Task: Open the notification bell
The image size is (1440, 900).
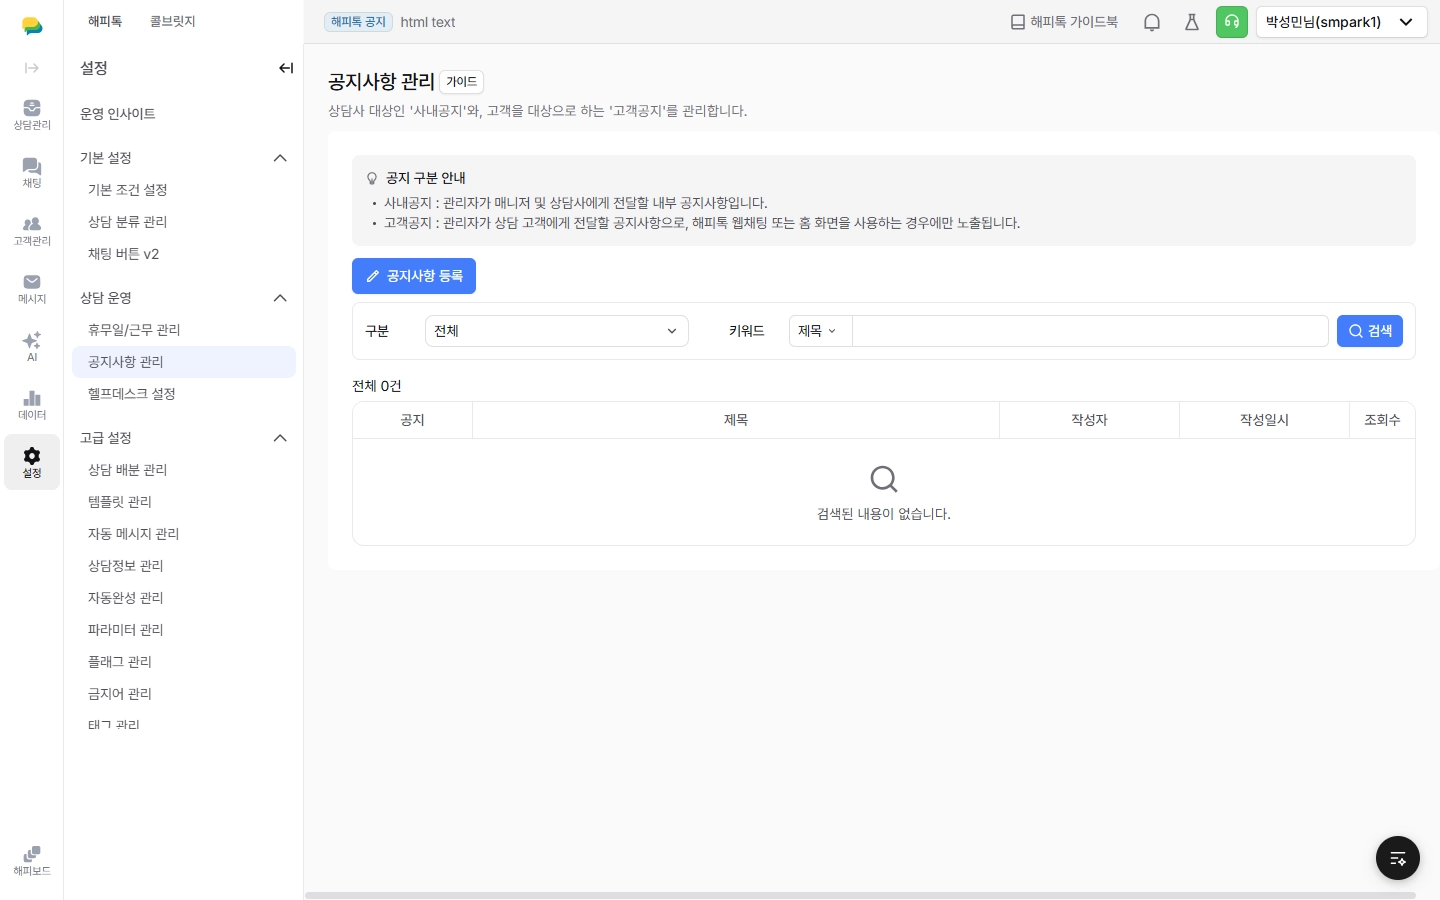Action: (1152, 22)
